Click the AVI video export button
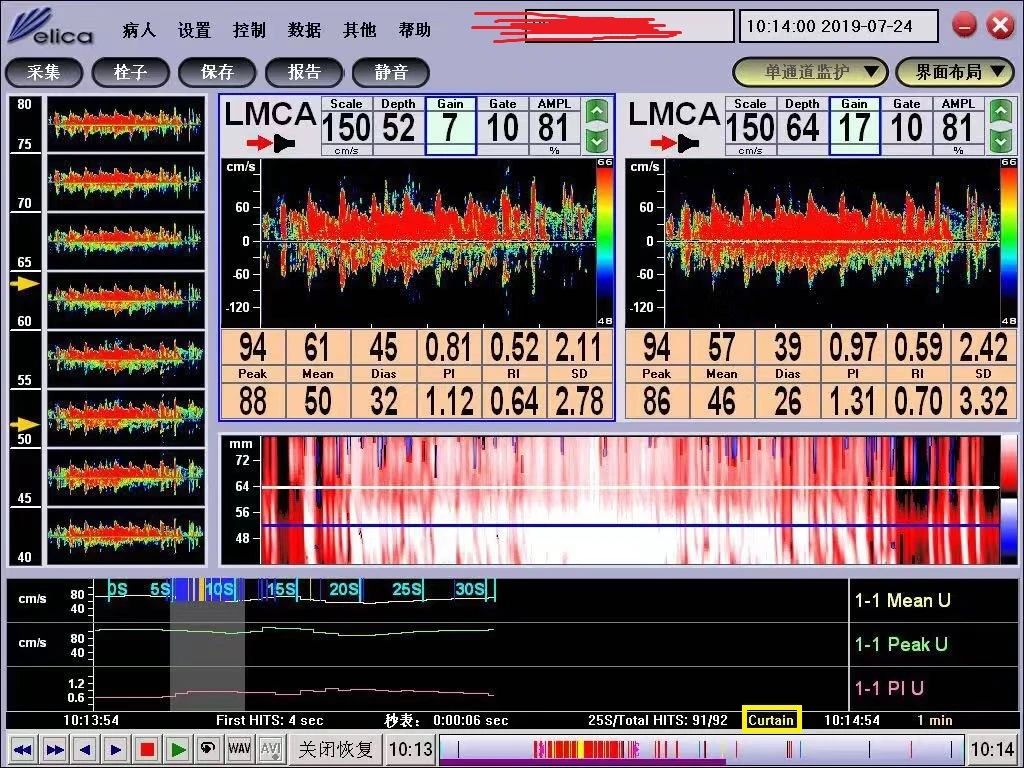This screenshot has width=1024, height=768. [x=270, y=749]
